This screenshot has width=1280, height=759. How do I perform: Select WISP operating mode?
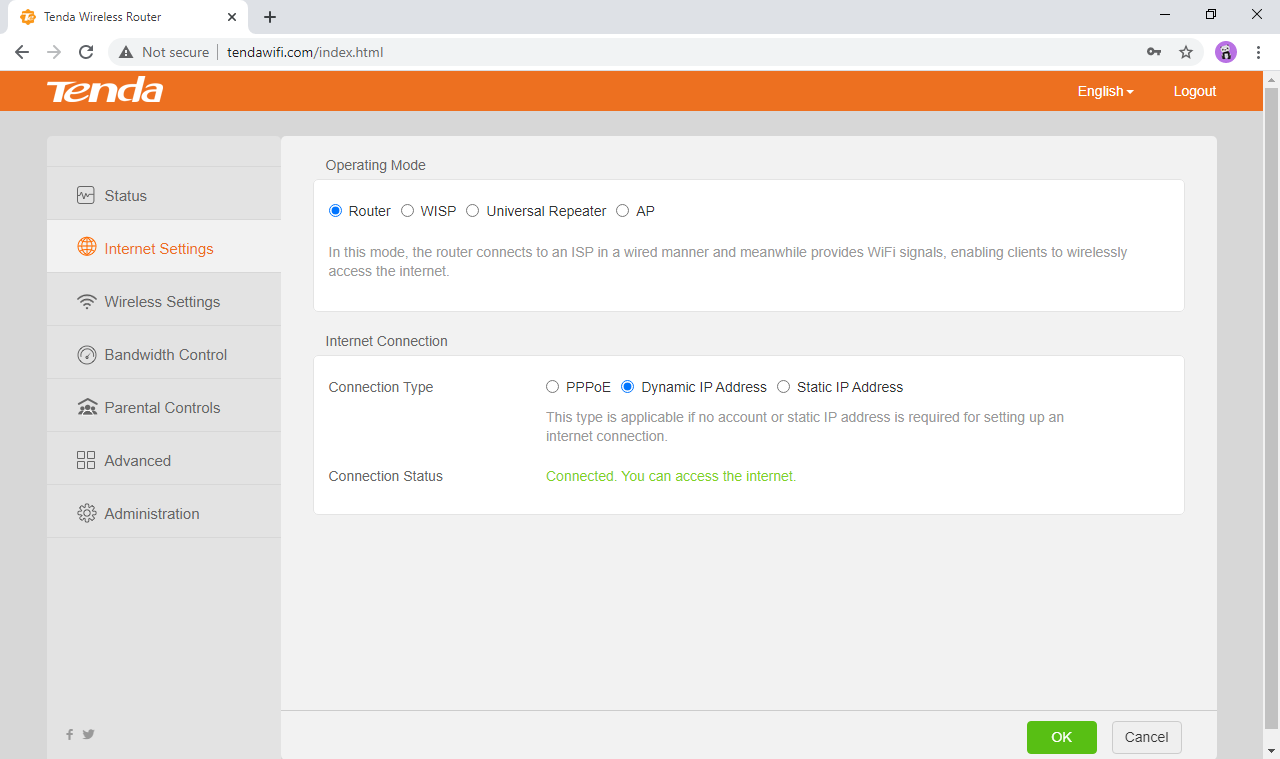(408, 211)
